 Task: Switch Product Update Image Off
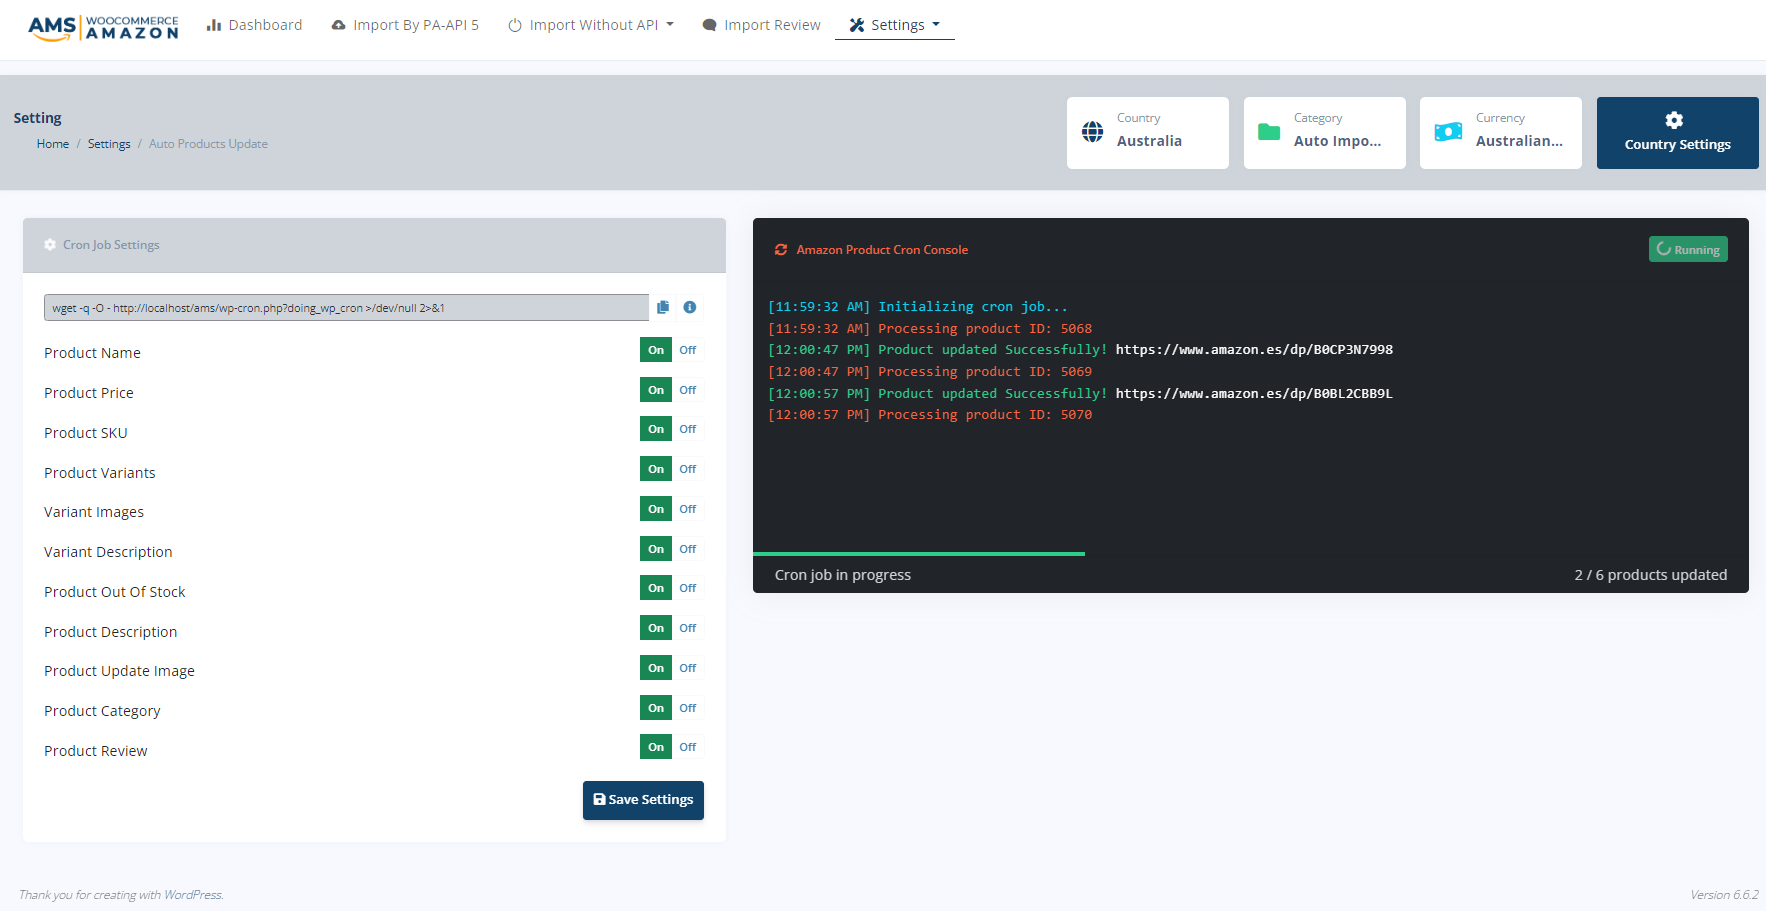pyautogui.click(x=688, y=668)
